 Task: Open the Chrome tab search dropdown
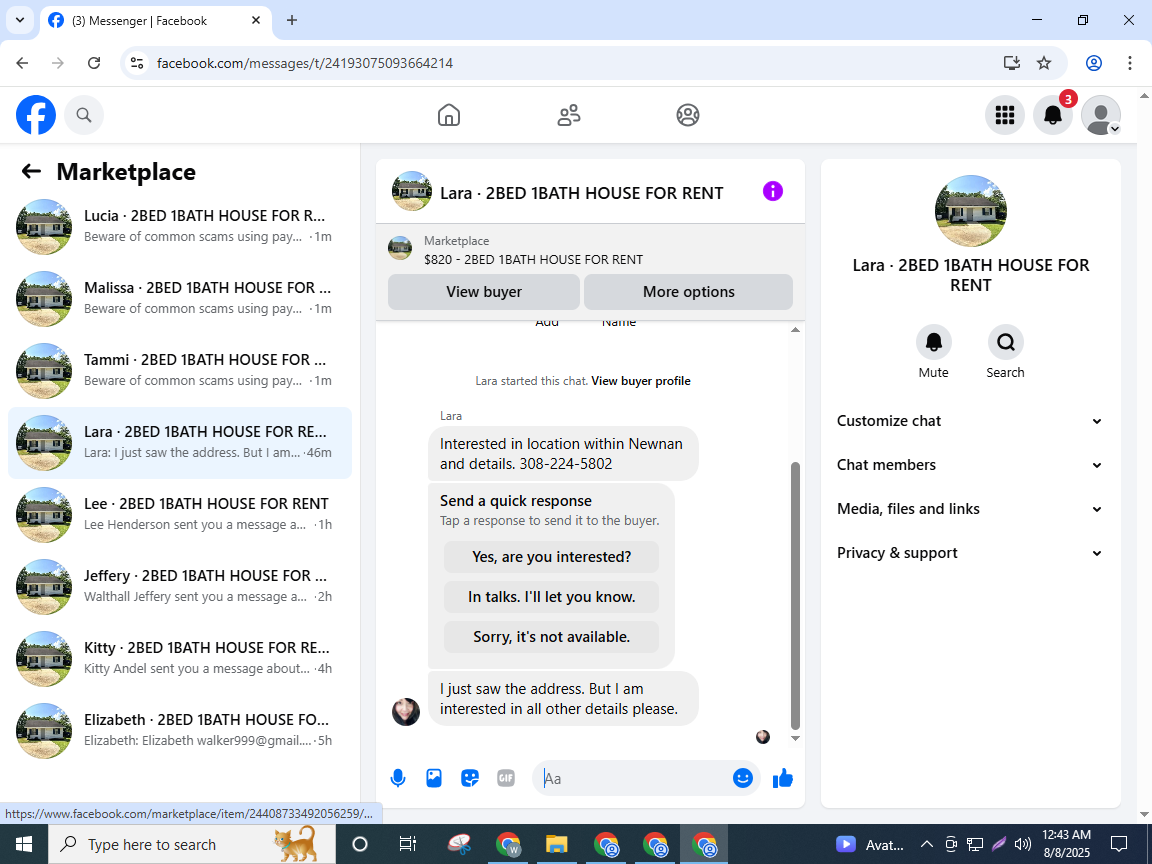pos(20,21)
